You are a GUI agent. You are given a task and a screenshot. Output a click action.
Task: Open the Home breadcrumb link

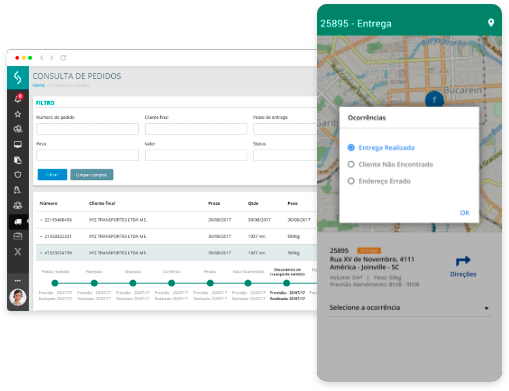click(x=39, y=85)
